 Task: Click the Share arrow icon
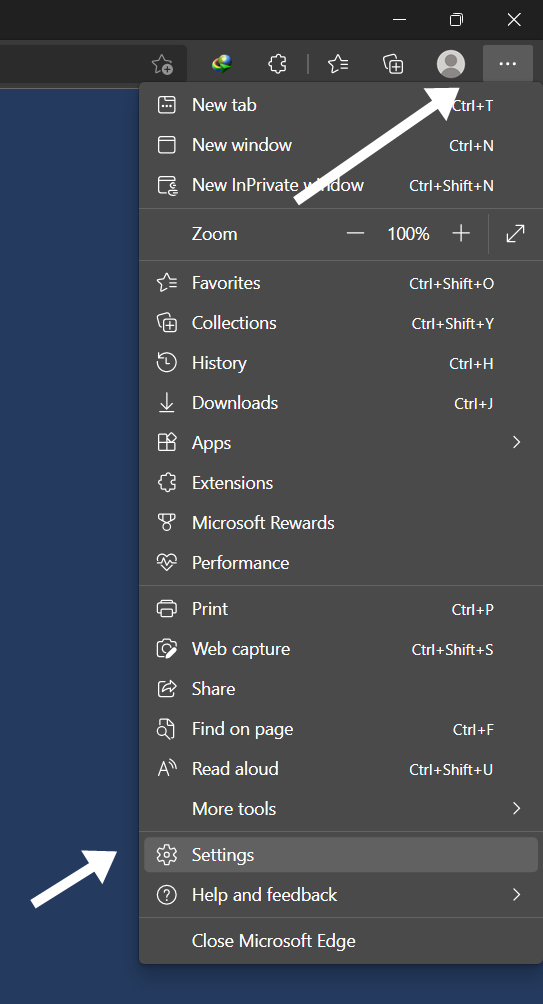click(x=166, y=689)
